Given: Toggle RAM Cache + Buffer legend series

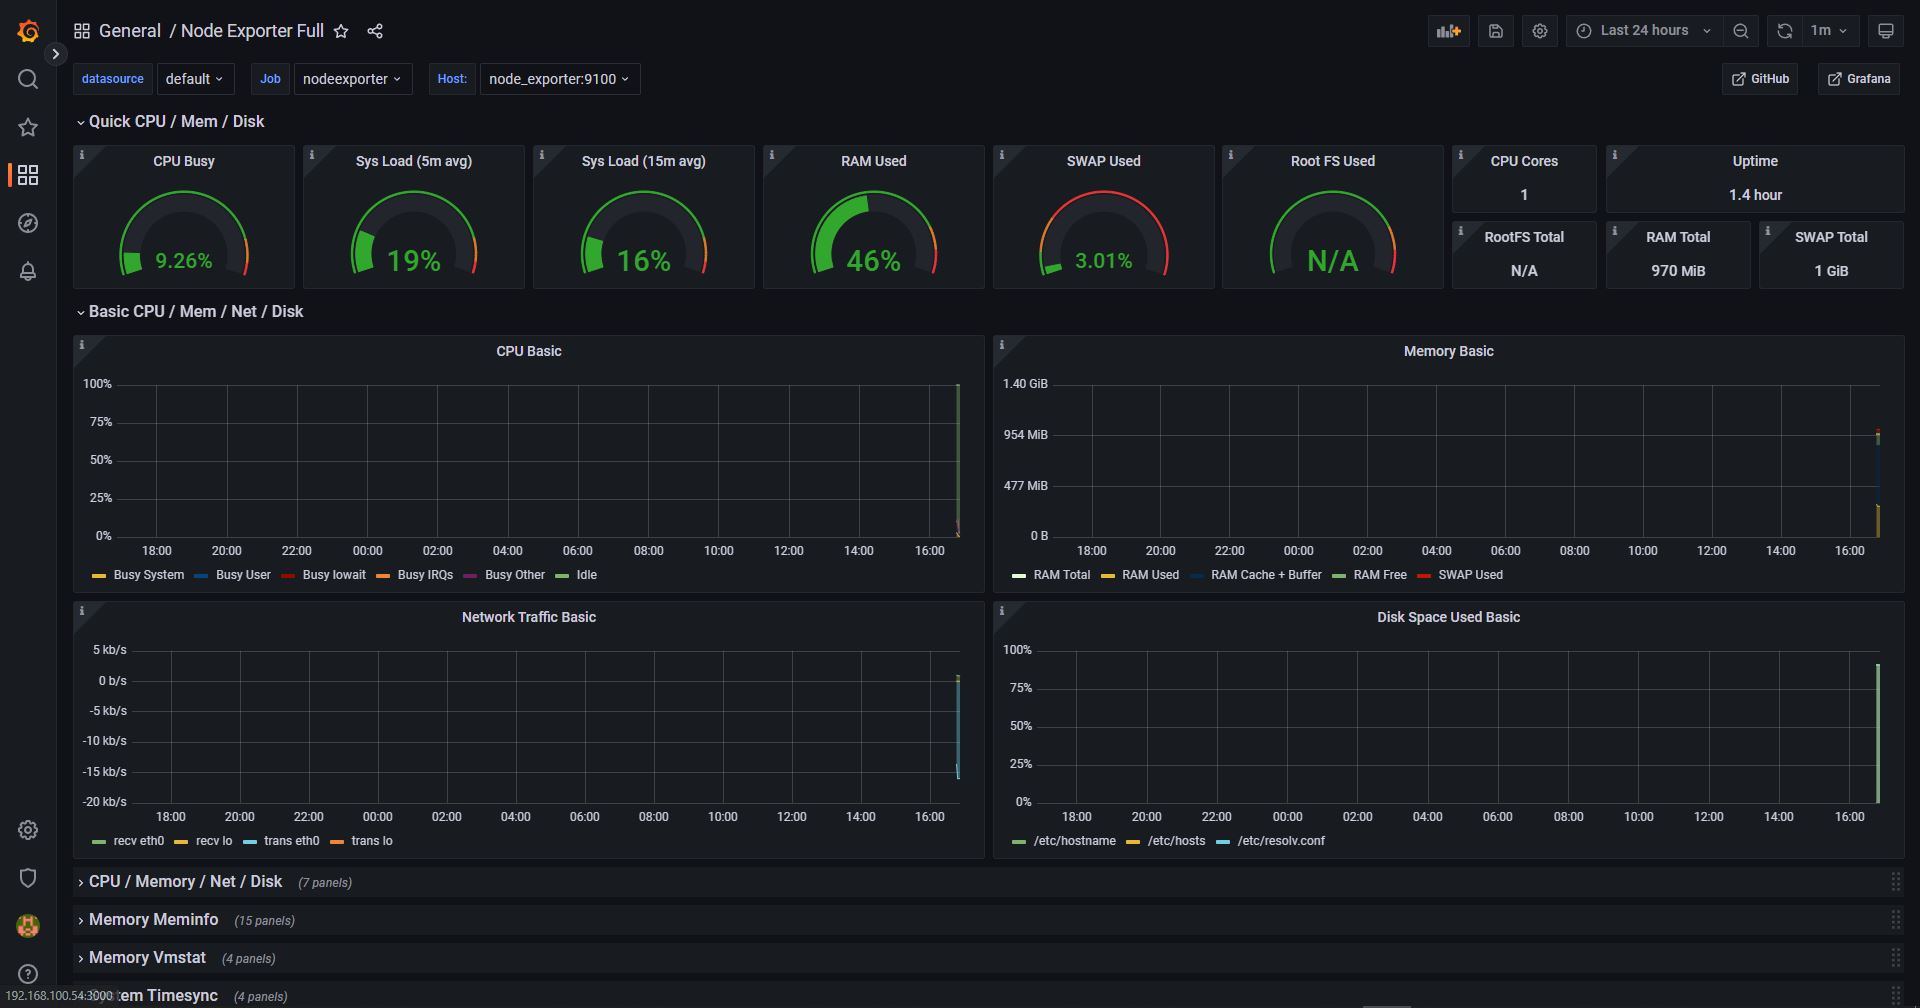Looking at the screenshot, I should click(x=1266, y=575).
